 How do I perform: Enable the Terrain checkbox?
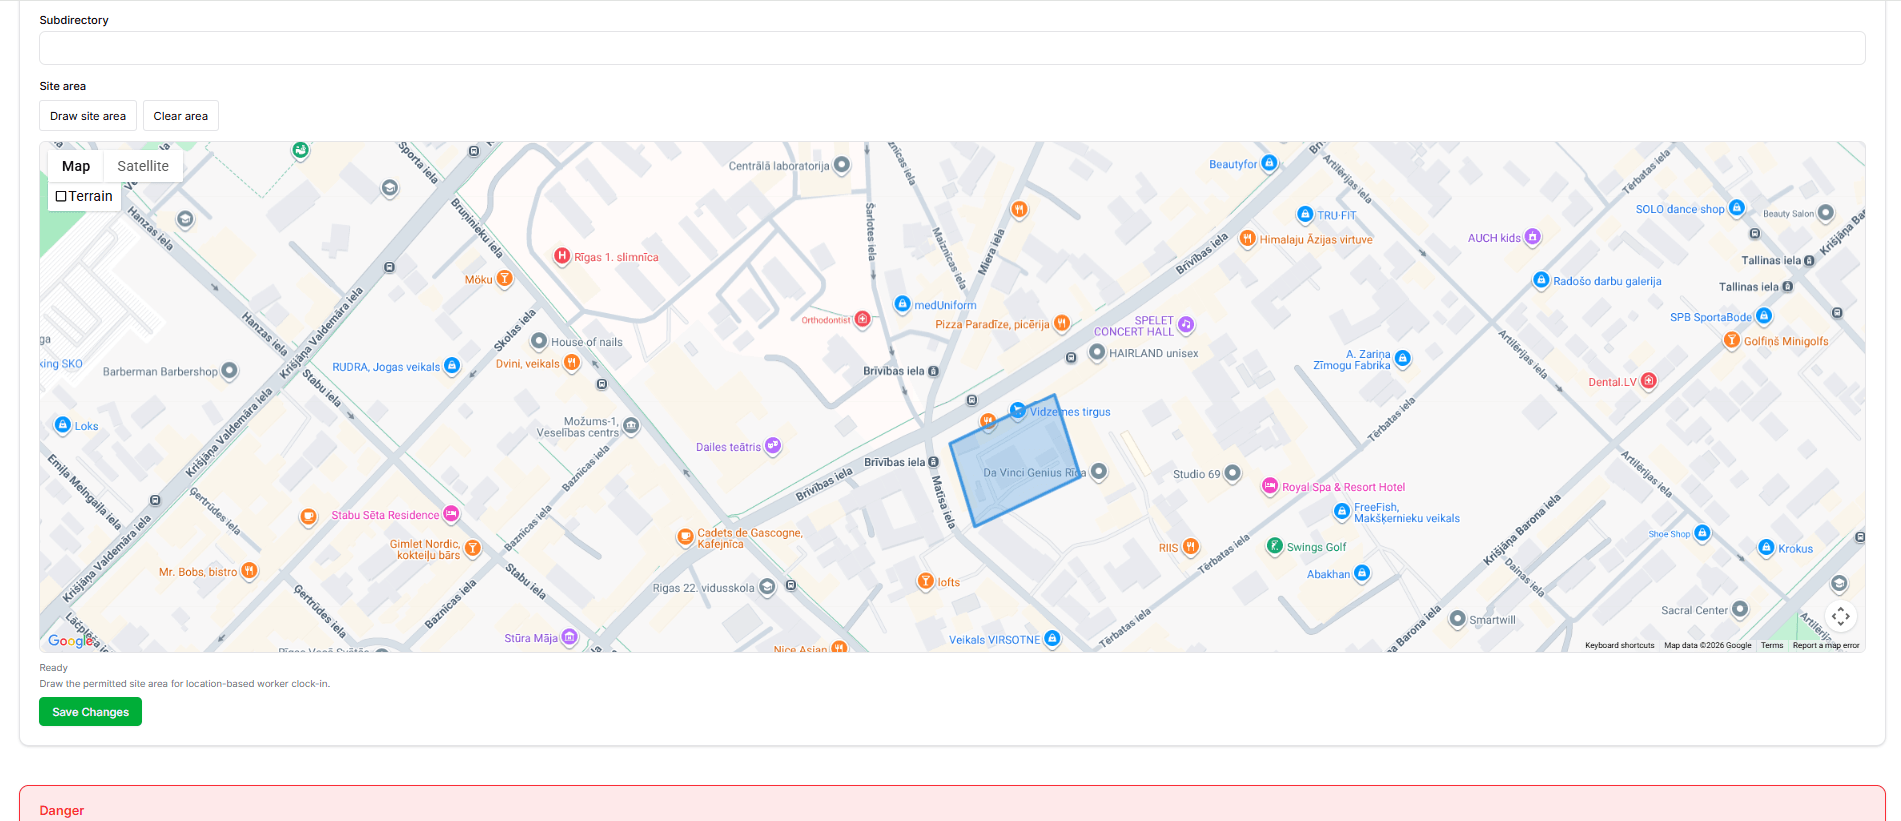click(x=61, y=196)
